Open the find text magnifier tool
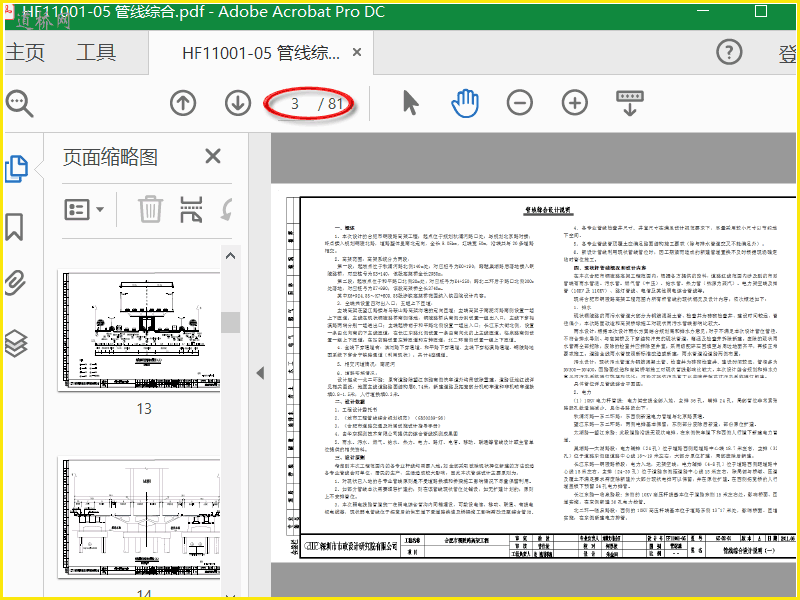Screen dimensions: 800x600 click(x=19, y=104)
